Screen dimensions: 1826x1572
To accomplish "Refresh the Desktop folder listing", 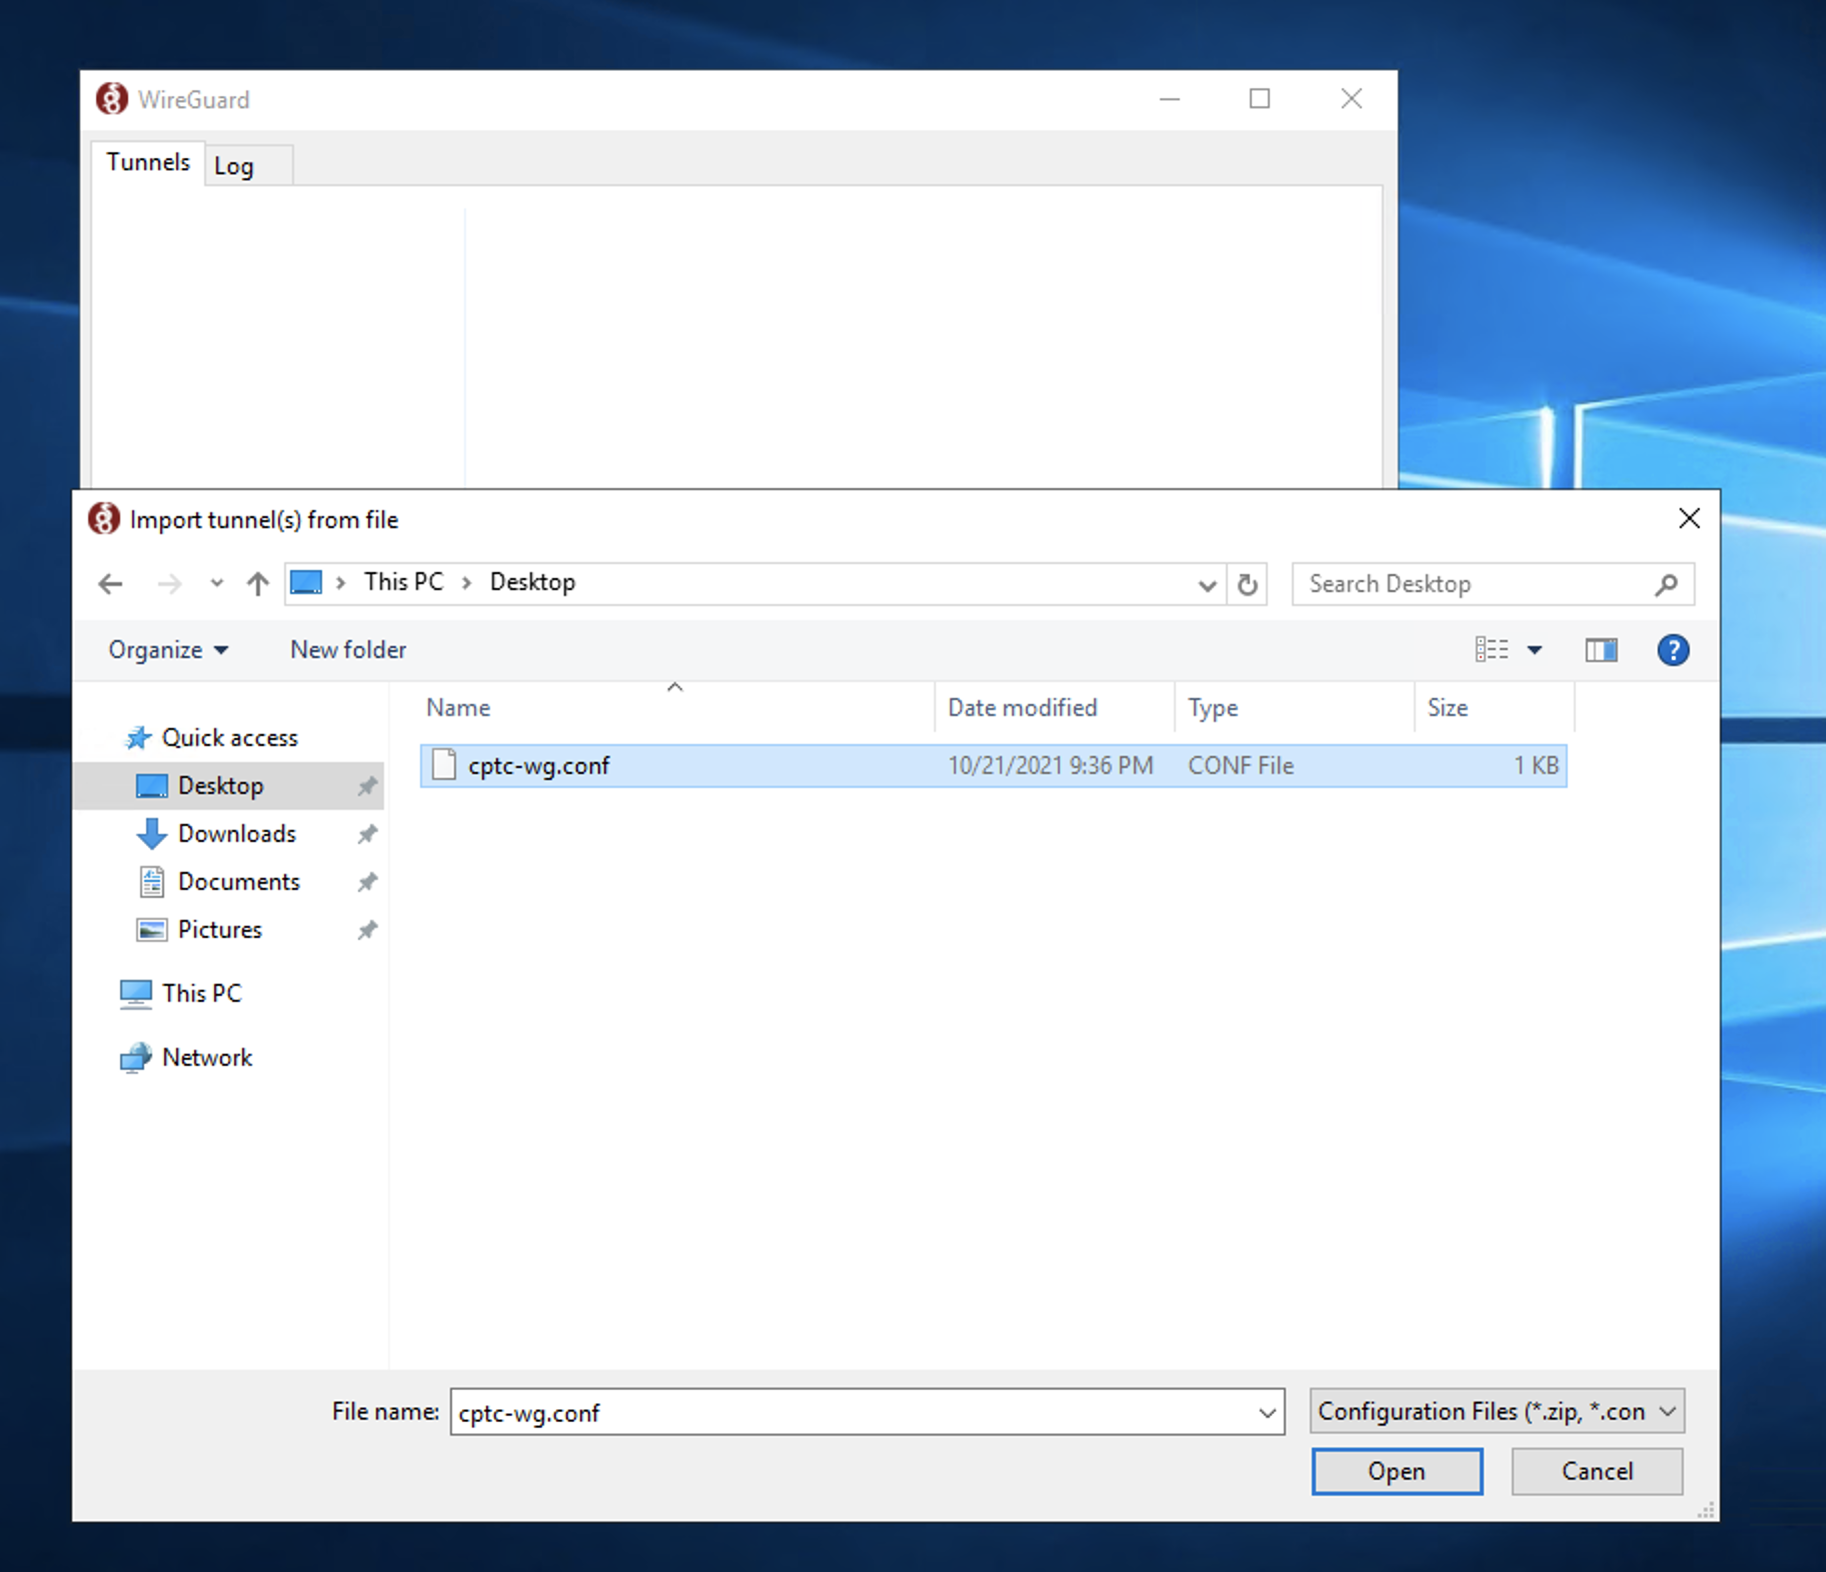I will point(1247,585).
